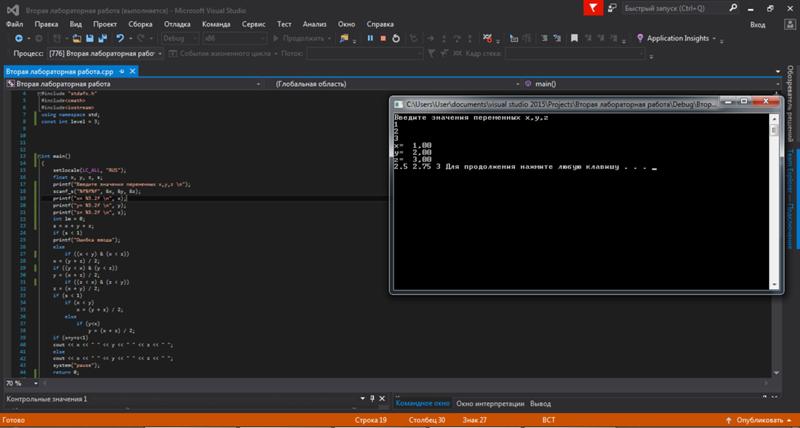
Task: Click the editor's horizontal scrollbar
Action: click(404, 383)
